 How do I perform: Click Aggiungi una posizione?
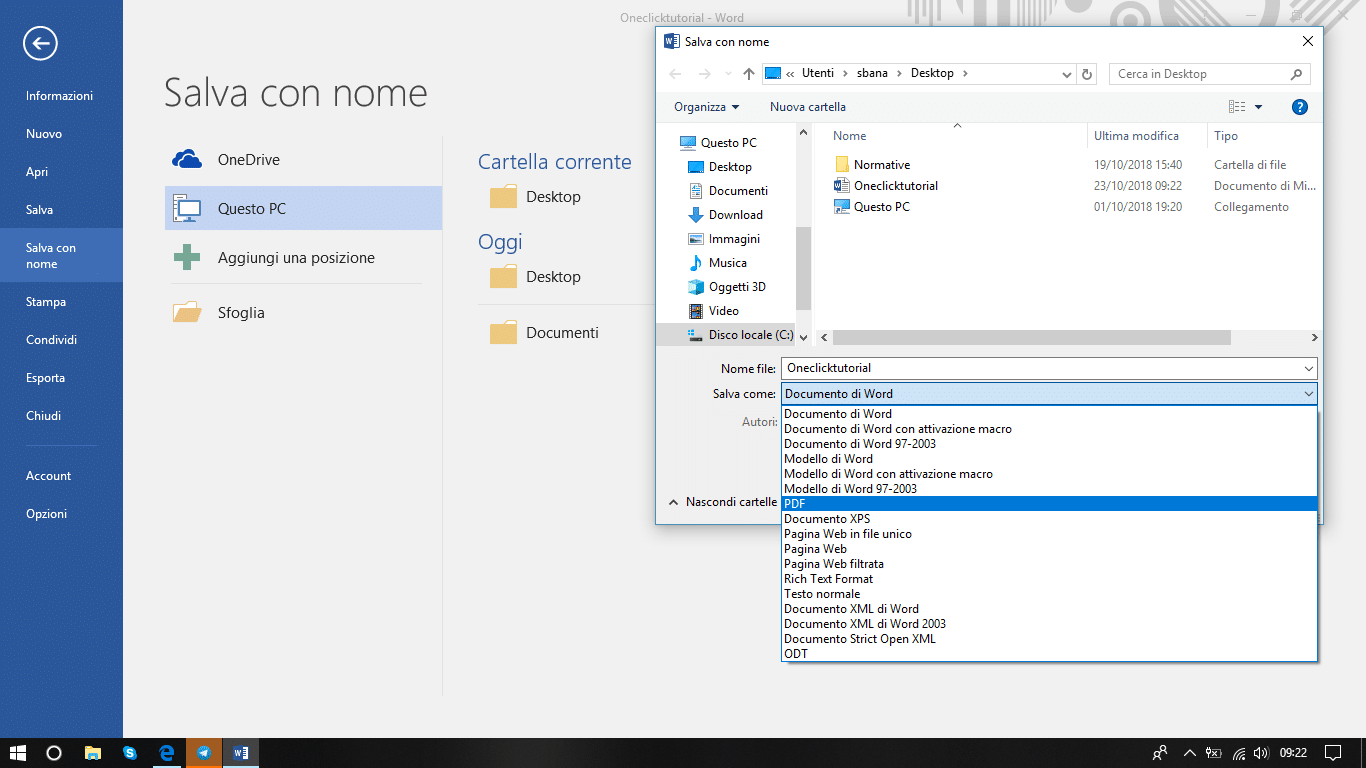tap(303, 258)
